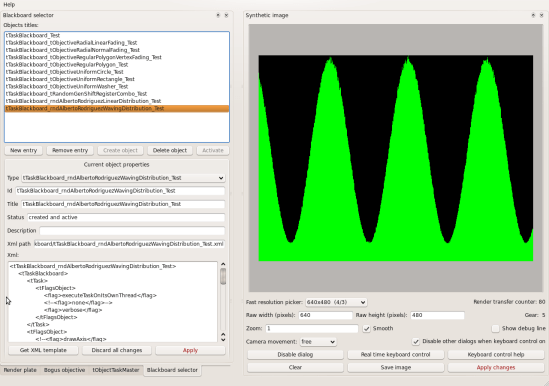Image resolution: width=549 pixels, height=386 pixels.
Task: Open Camera movement dropdown
Action: click(x=318, y=342)
